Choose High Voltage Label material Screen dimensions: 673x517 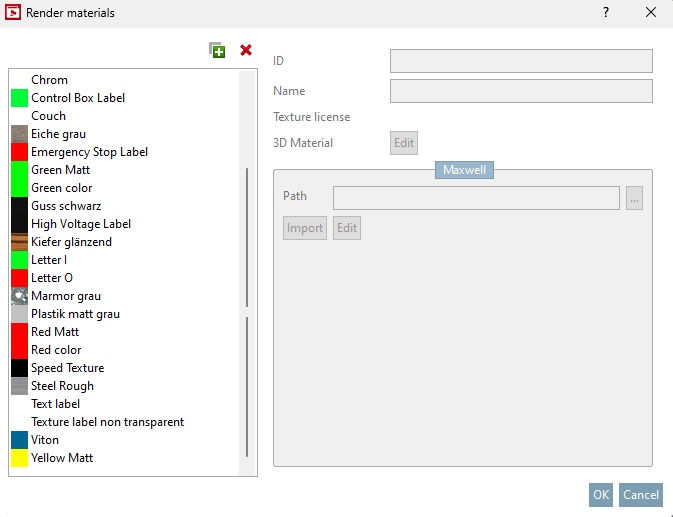tap(81, 224)
